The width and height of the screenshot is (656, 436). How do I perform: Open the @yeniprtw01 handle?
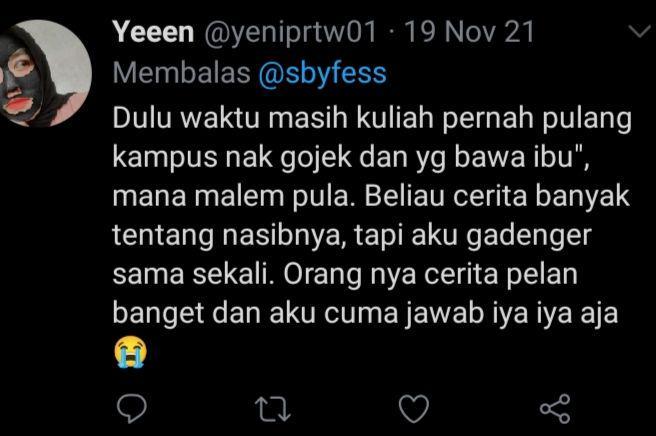(290, 33)
